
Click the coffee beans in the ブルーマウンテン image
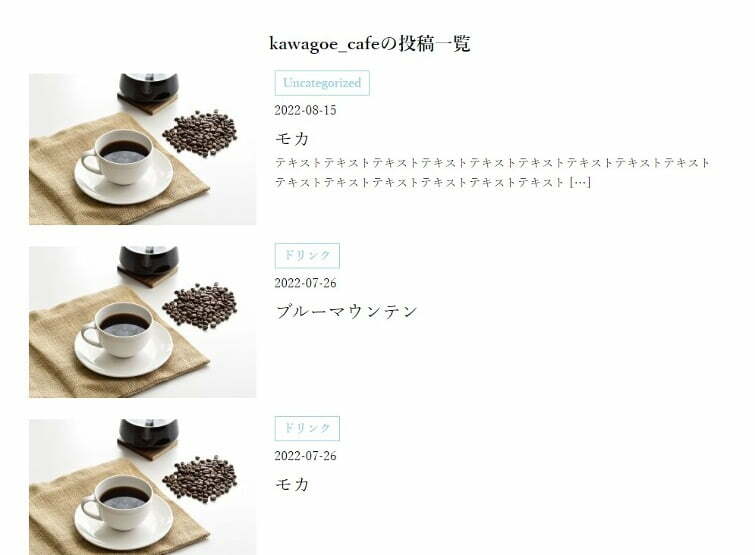point(200,306)
